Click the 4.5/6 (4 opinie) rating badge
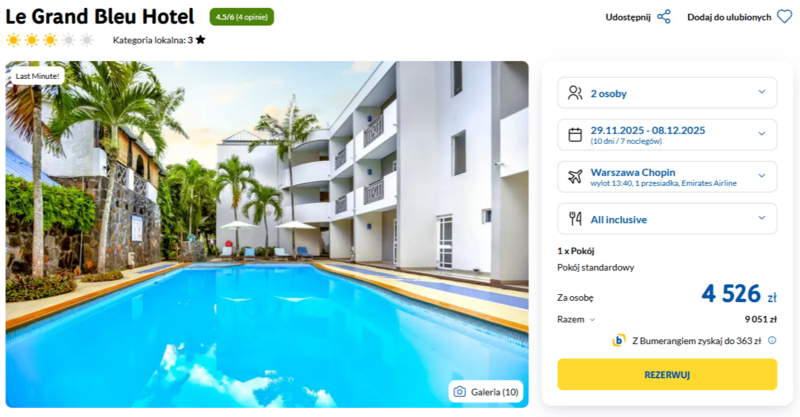Viewport: 800px width, 417px height. (x=242, y=17)
